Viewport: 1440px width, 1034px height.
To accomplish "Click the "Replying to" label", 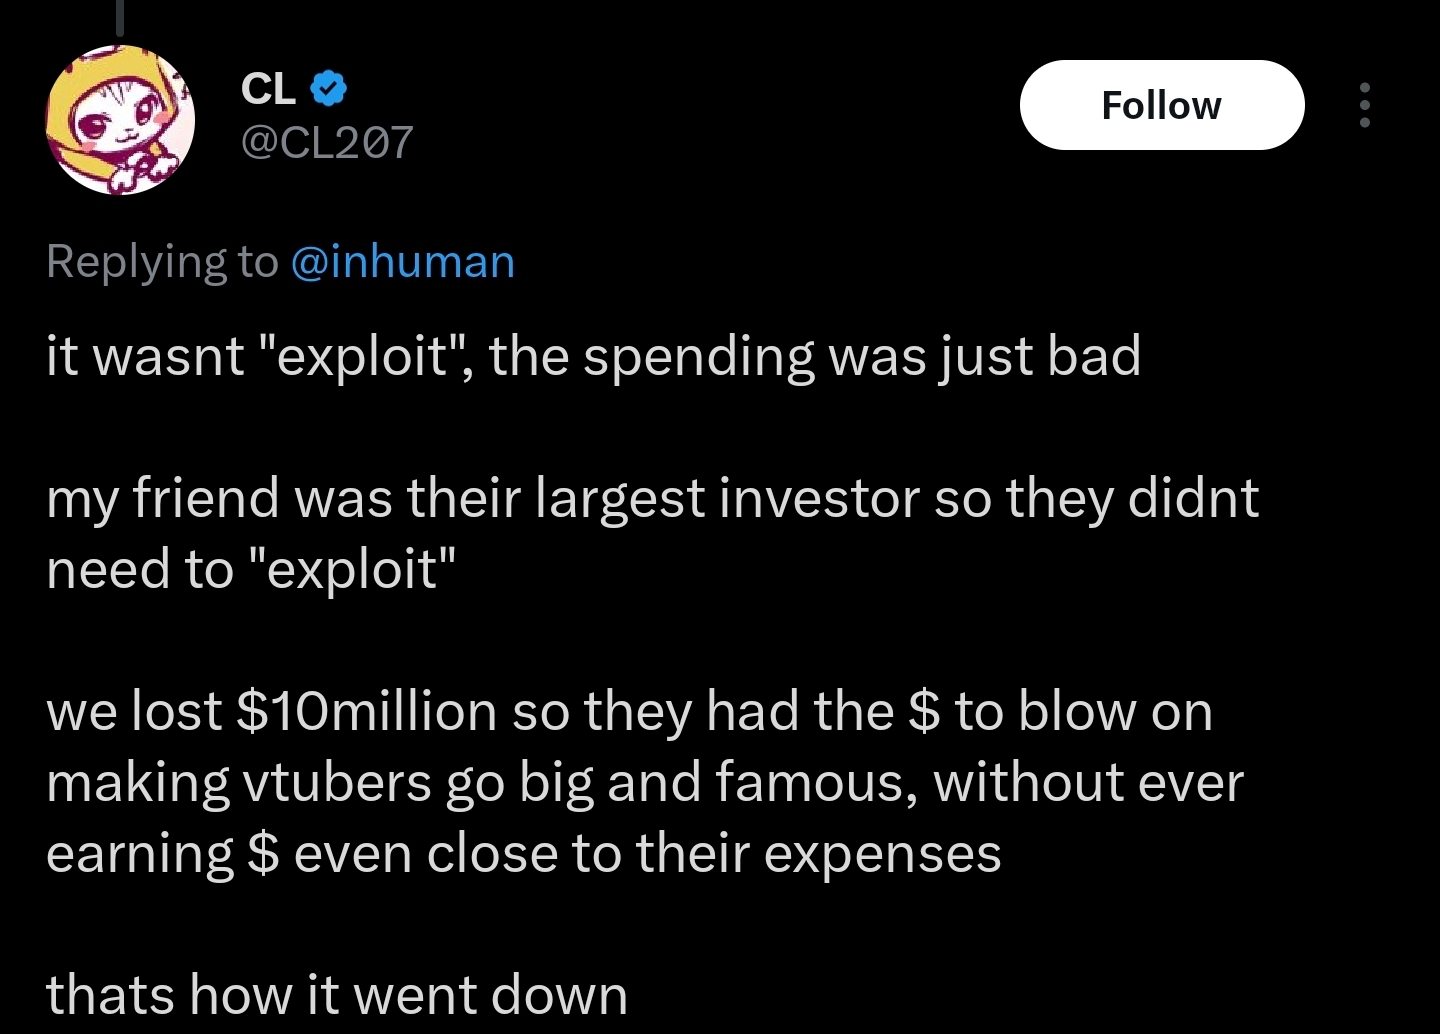I will coord(162,262).
